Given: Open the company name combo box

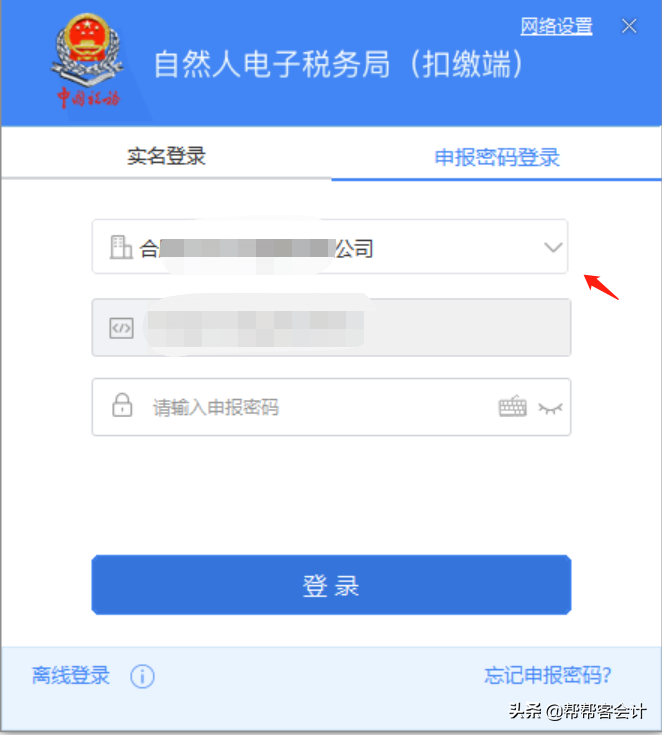Looking at the screenshot, I should coord(330,247).
